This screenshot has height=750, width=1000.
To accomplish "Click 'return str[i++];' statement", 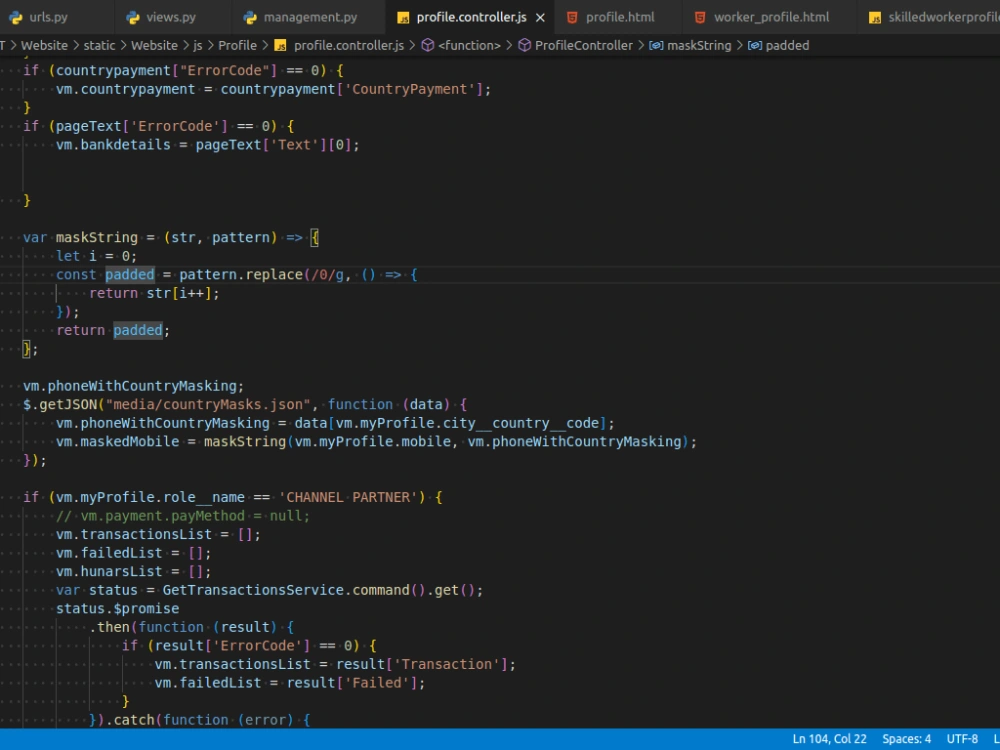I will pos(154,293).
